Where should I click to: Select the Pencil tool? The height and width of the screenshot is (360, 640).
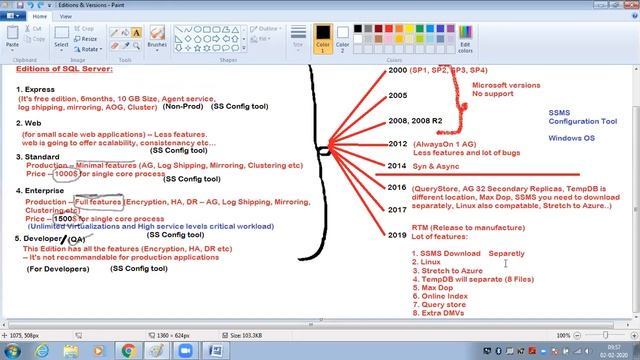pos(115,33)
